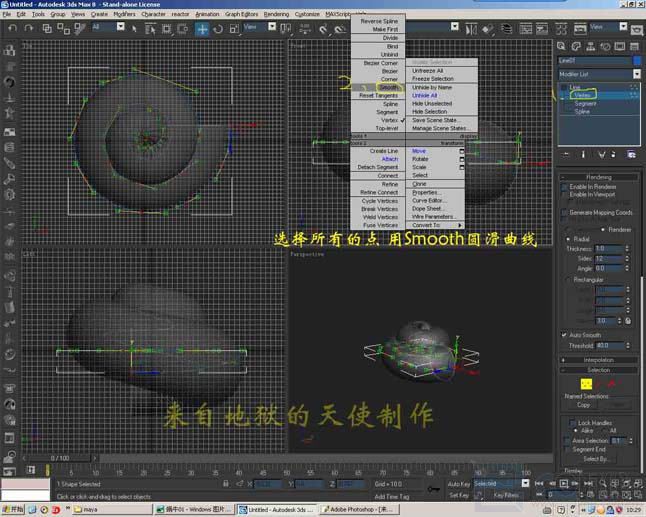Click the Set Key button
646x517 pixels.
coord(459,495)
